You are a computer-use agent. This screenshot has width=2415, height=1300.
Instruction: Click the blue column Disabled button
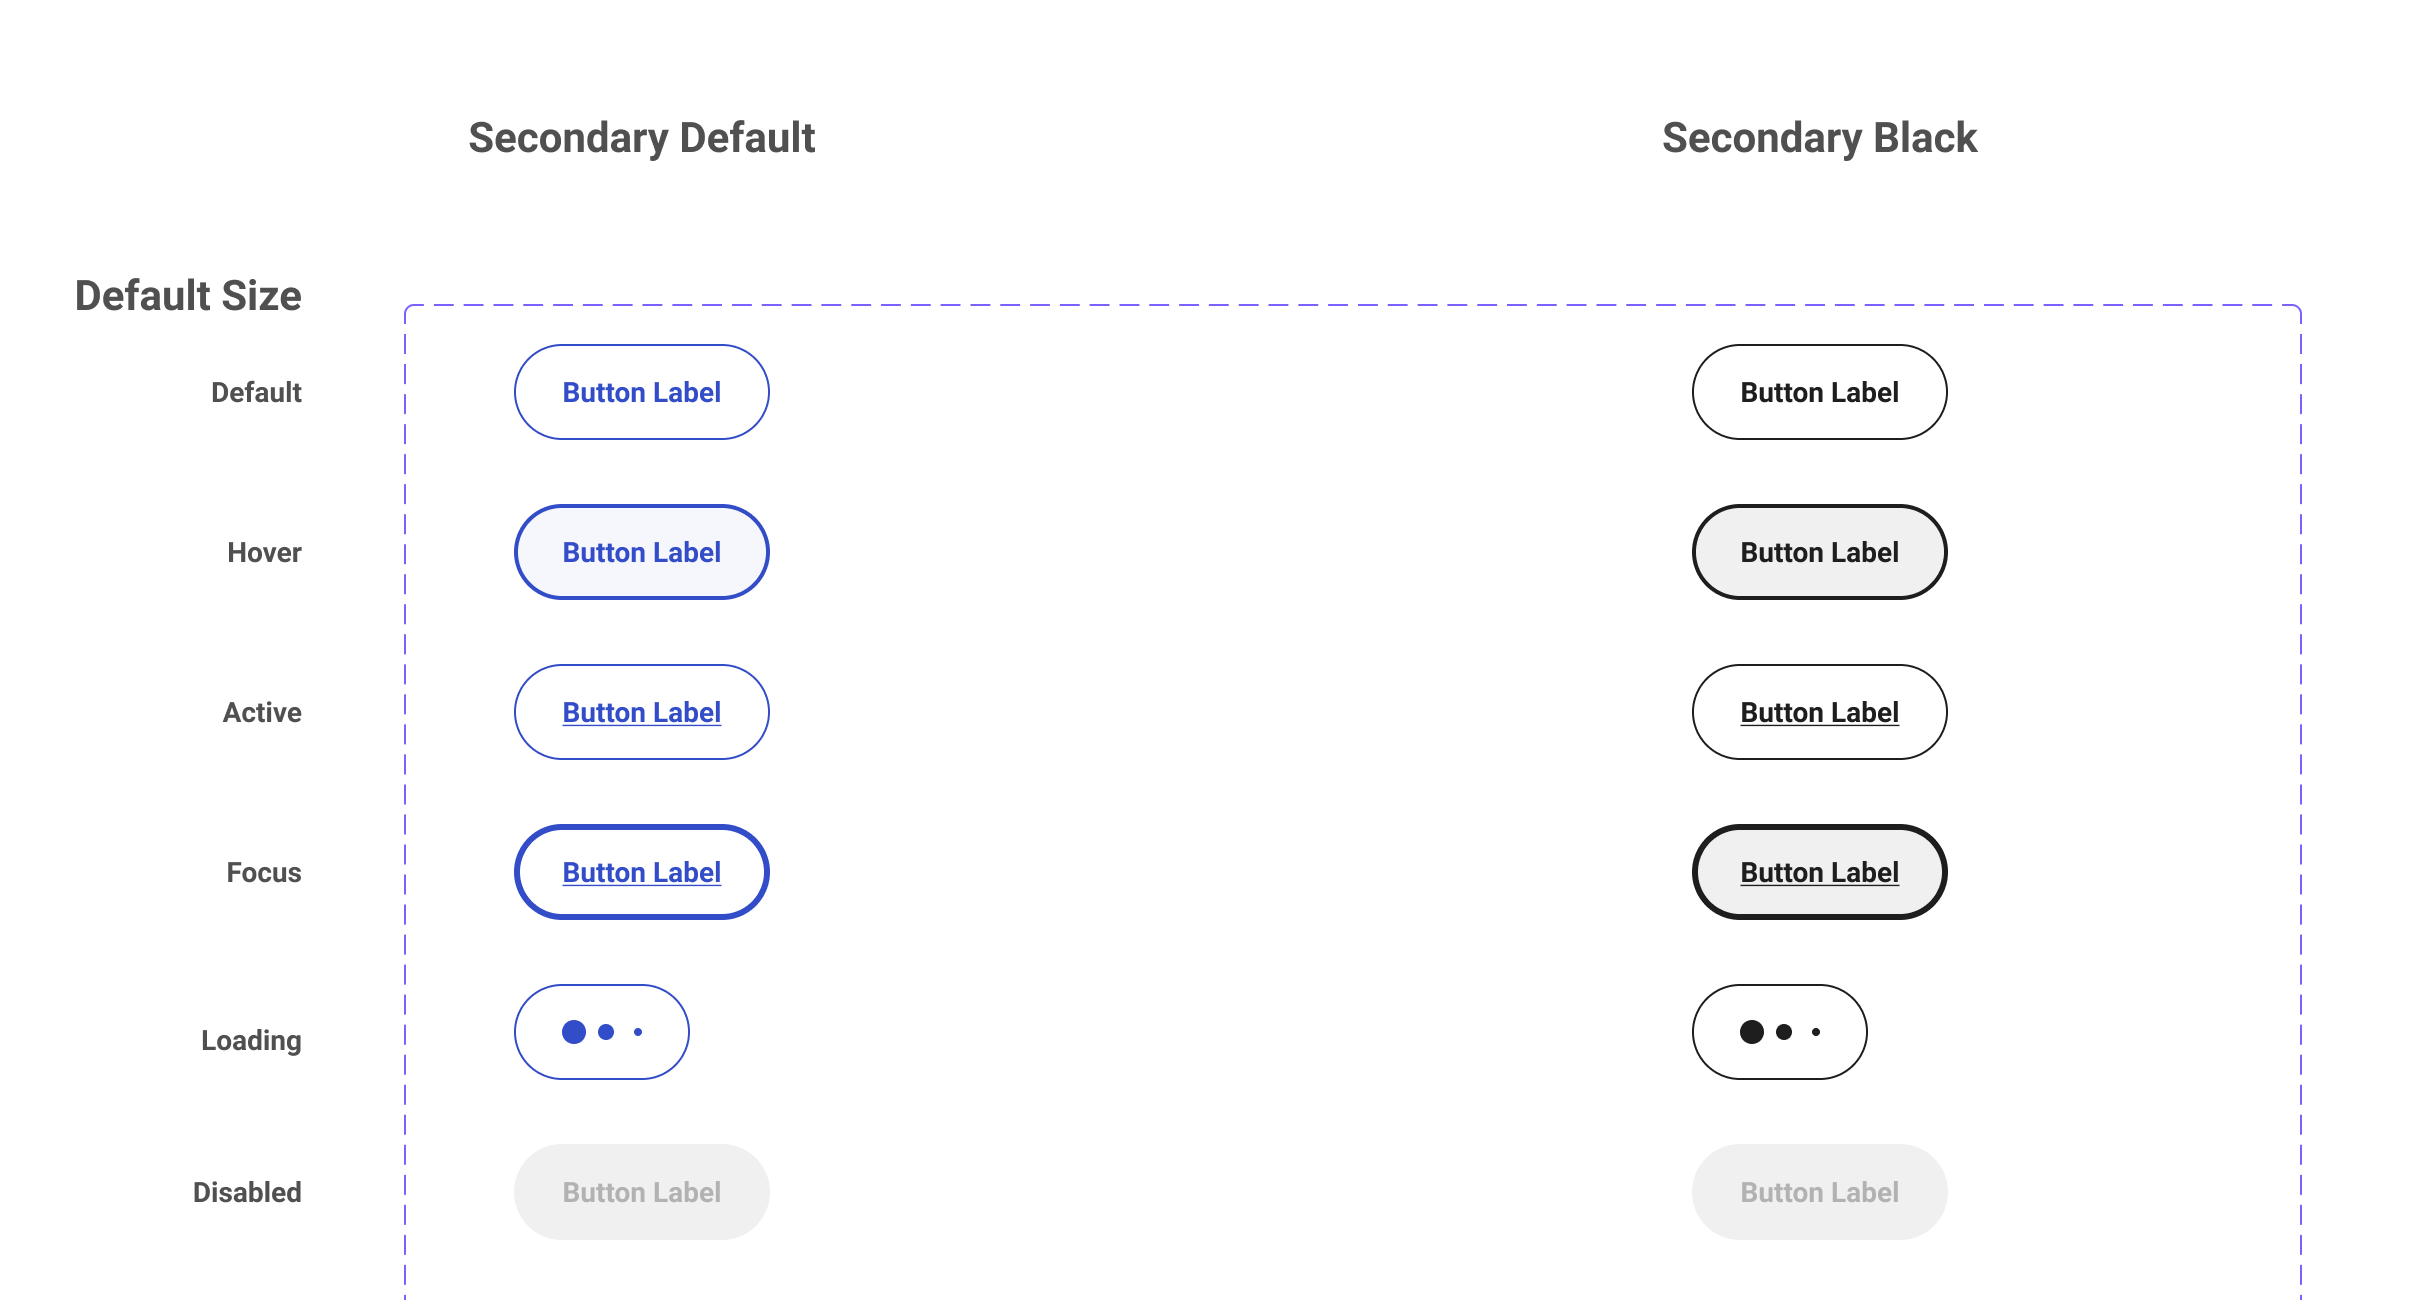pyautogui.click(x=641, y=1192)
